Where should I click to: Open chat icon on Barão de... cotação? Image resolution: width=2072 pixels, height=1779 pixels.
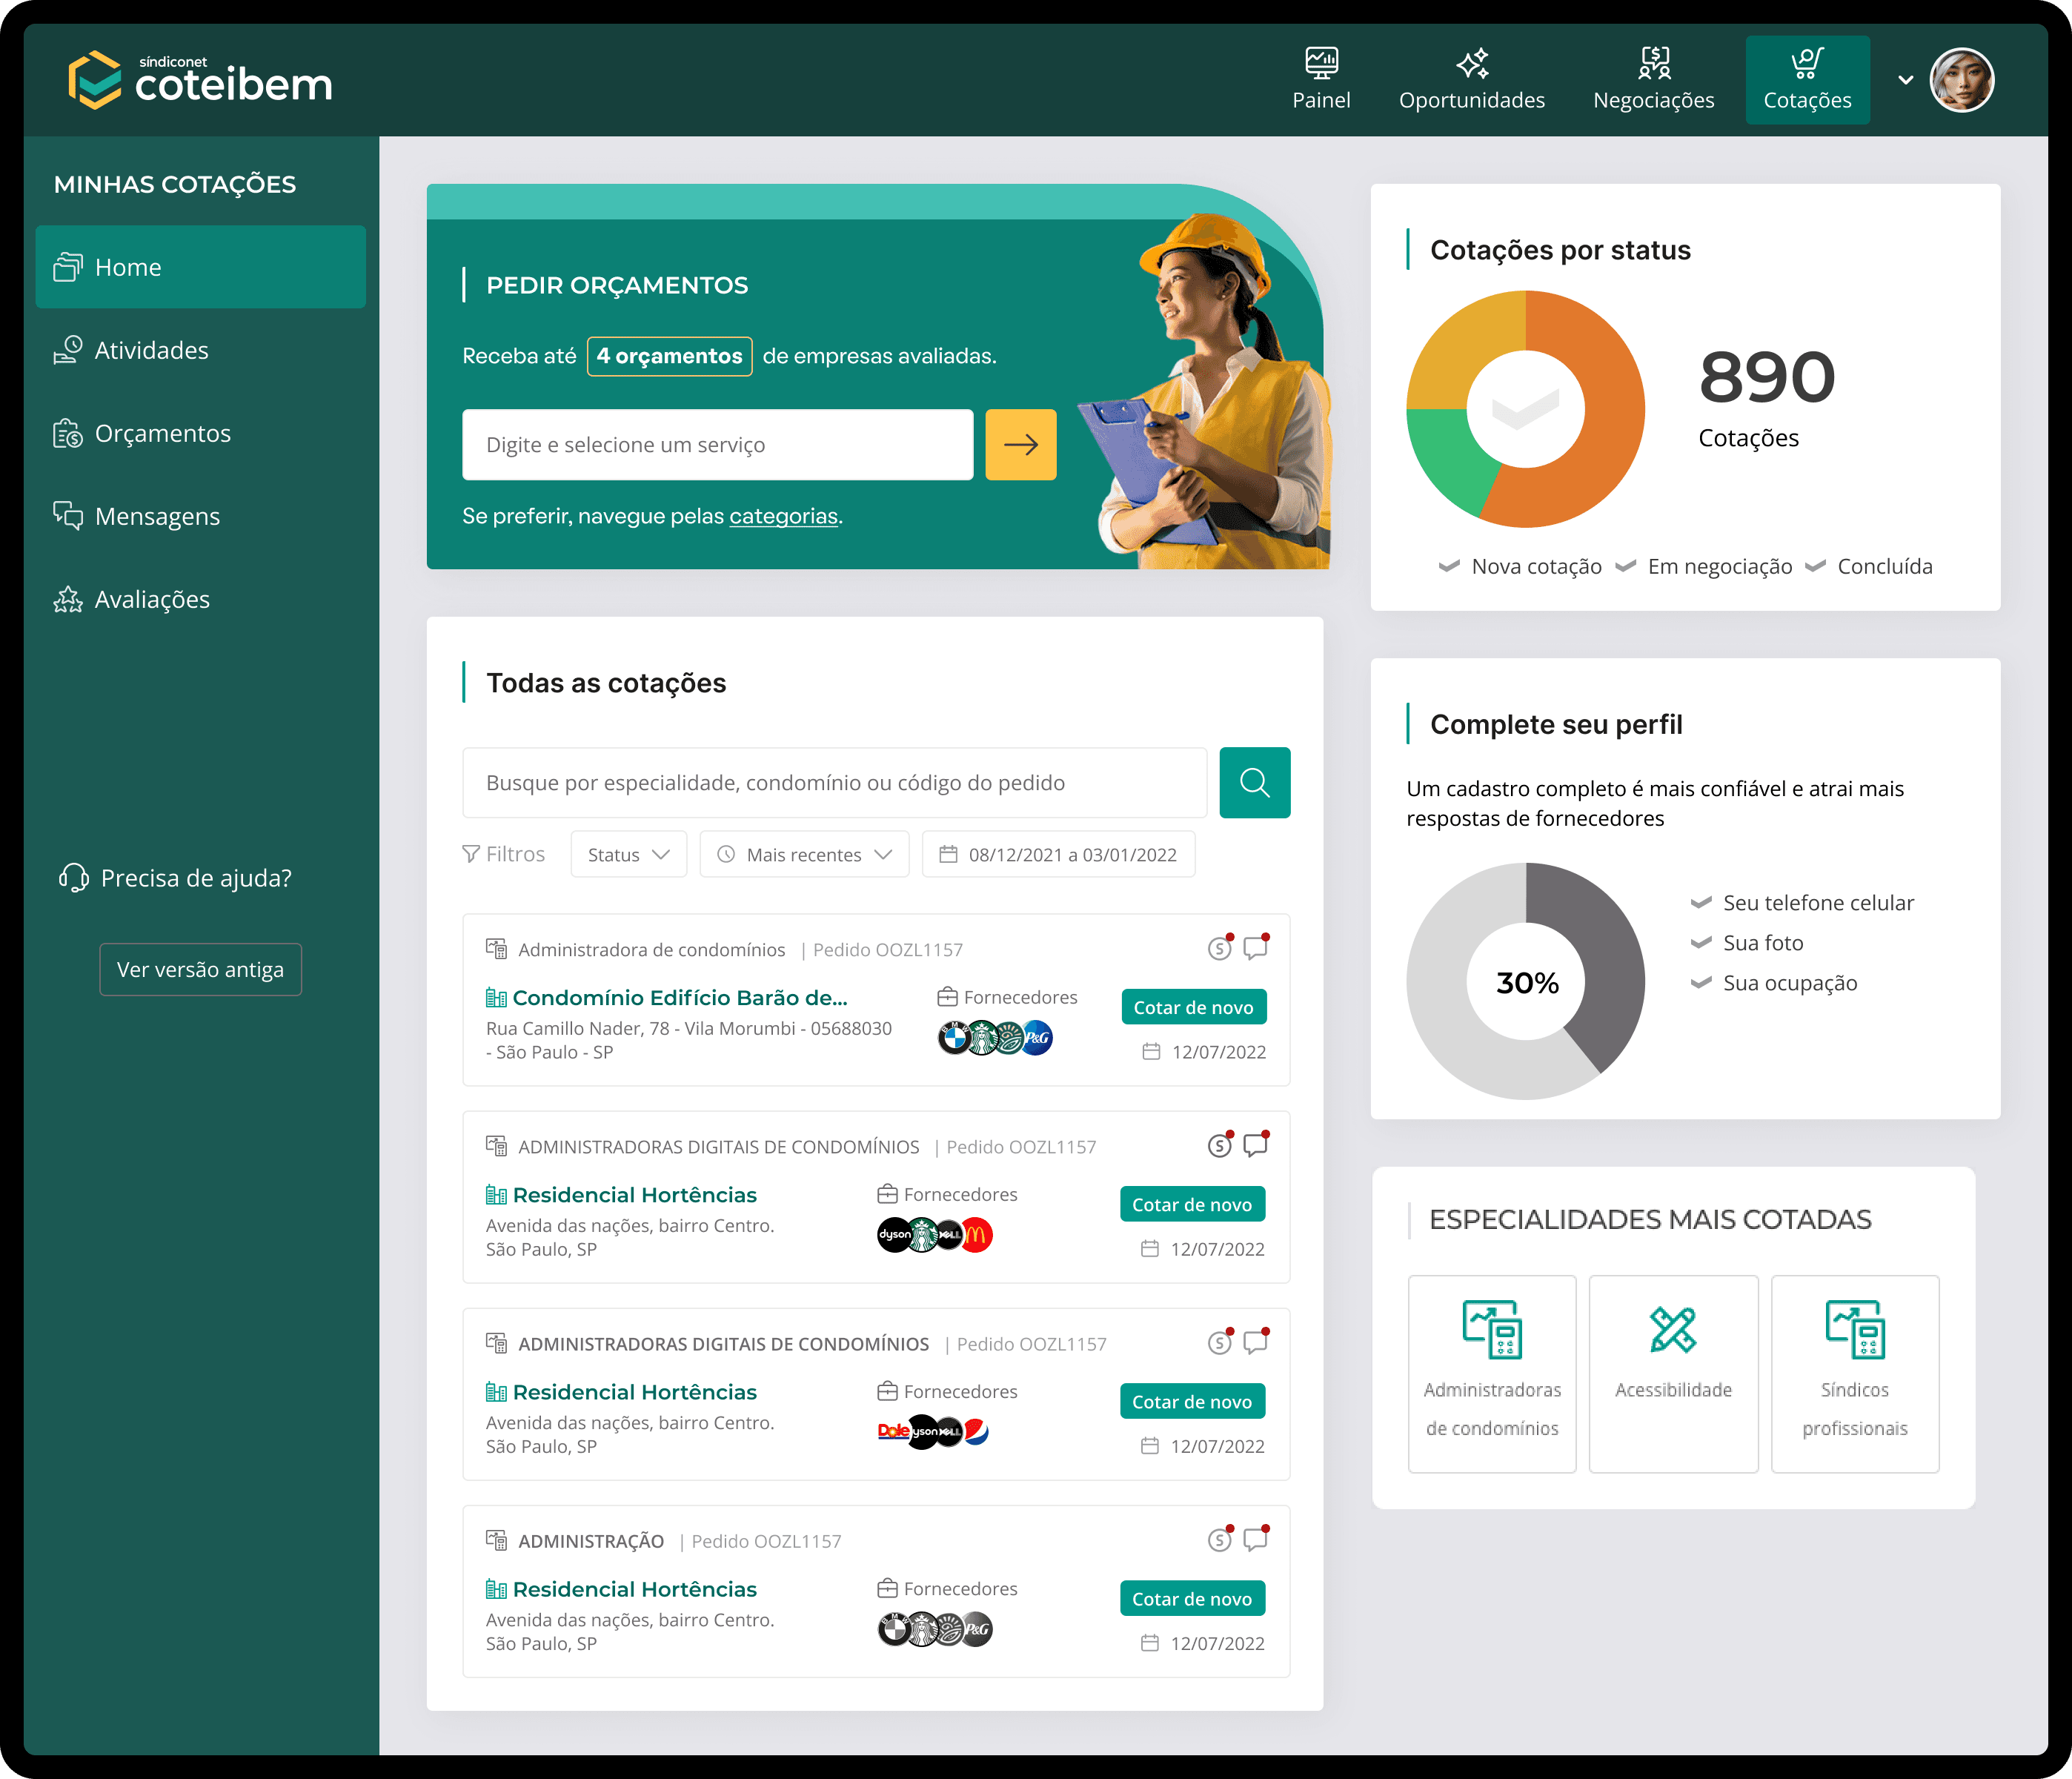coord(1255,948)
